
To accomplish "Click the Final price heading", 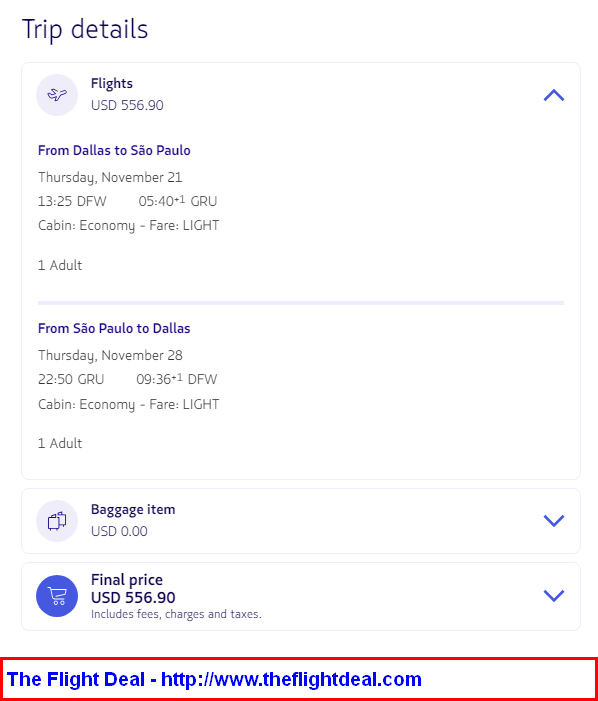I will tap(126, 580).
